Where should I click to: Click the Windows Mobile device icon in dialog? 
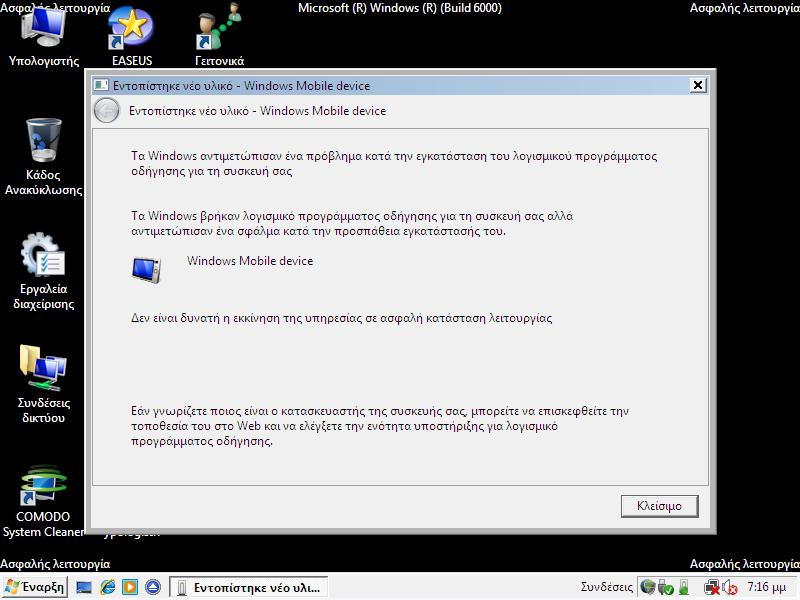pos(146,269)
